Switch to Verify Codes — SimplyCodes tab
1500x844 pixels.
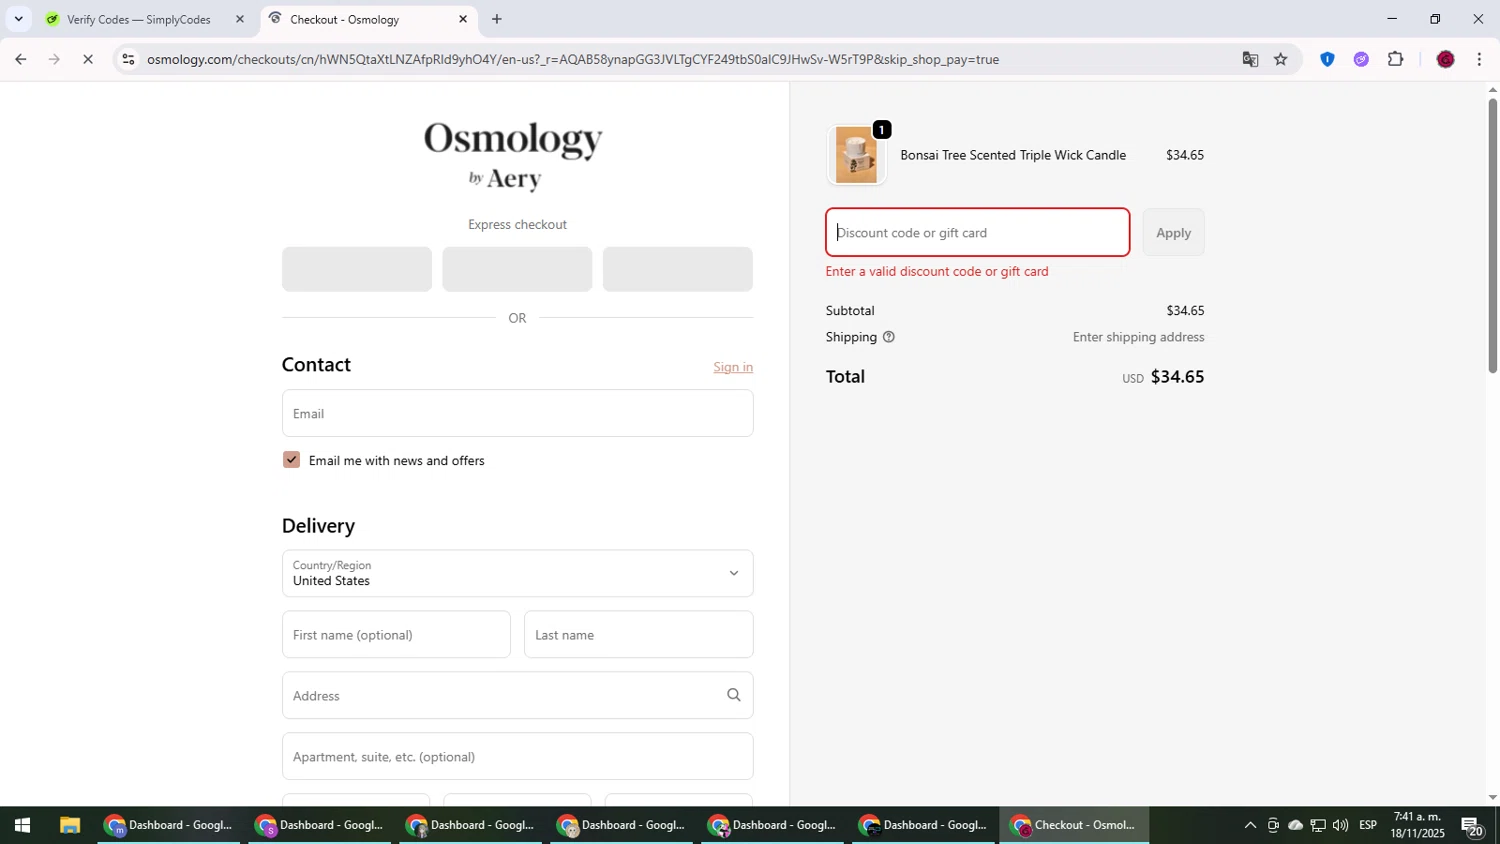coord(144,19)
